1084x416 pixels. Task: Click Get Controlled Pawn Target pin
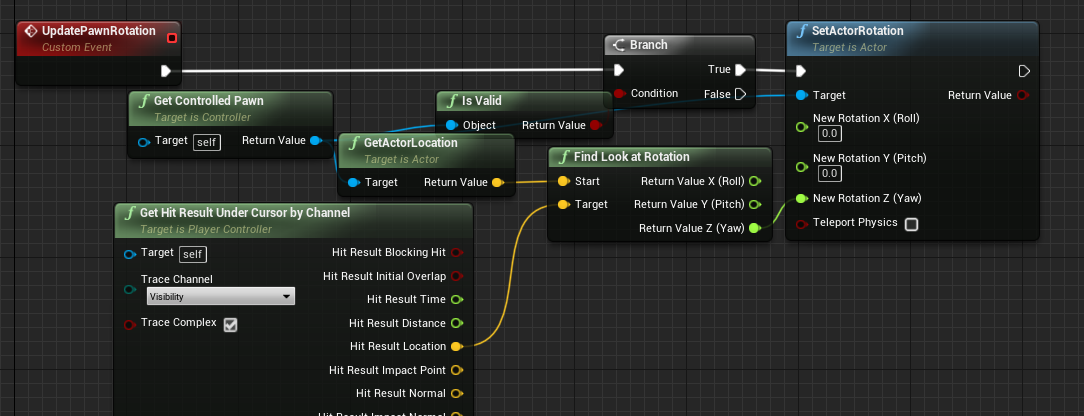[x=143, y=142]
